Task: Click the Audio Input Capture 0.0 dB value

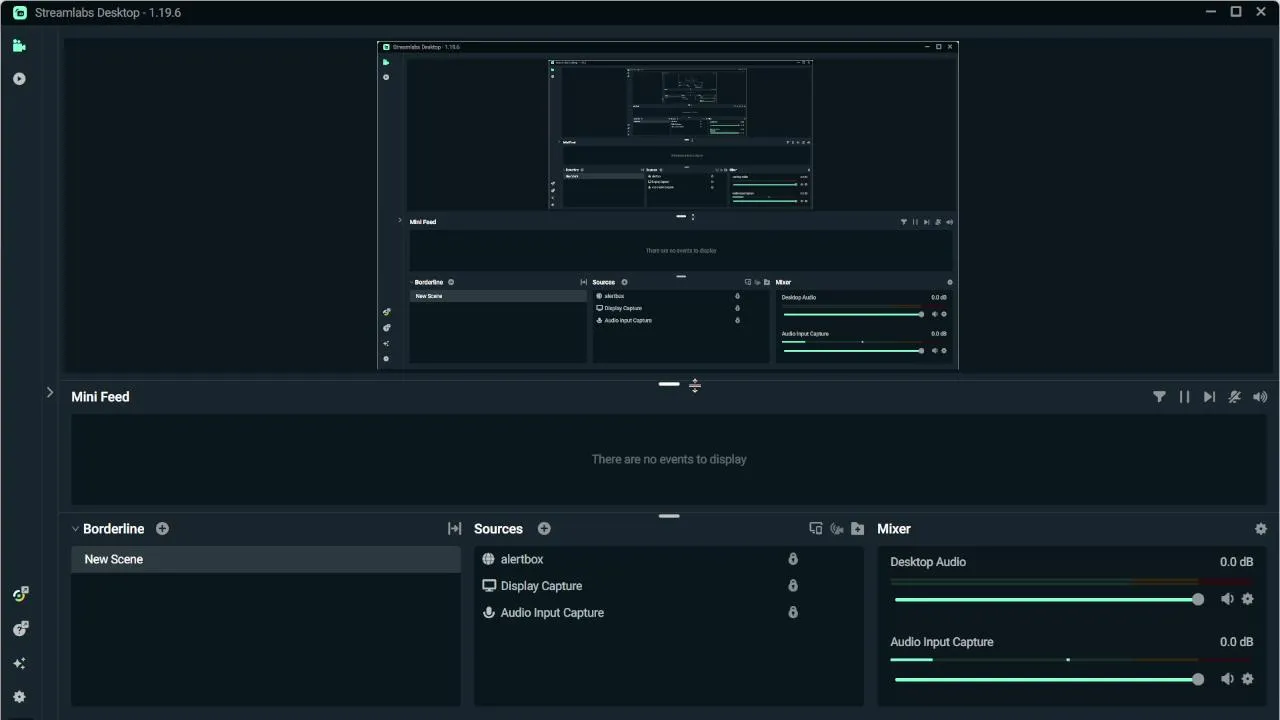Action: point(1236,642)
